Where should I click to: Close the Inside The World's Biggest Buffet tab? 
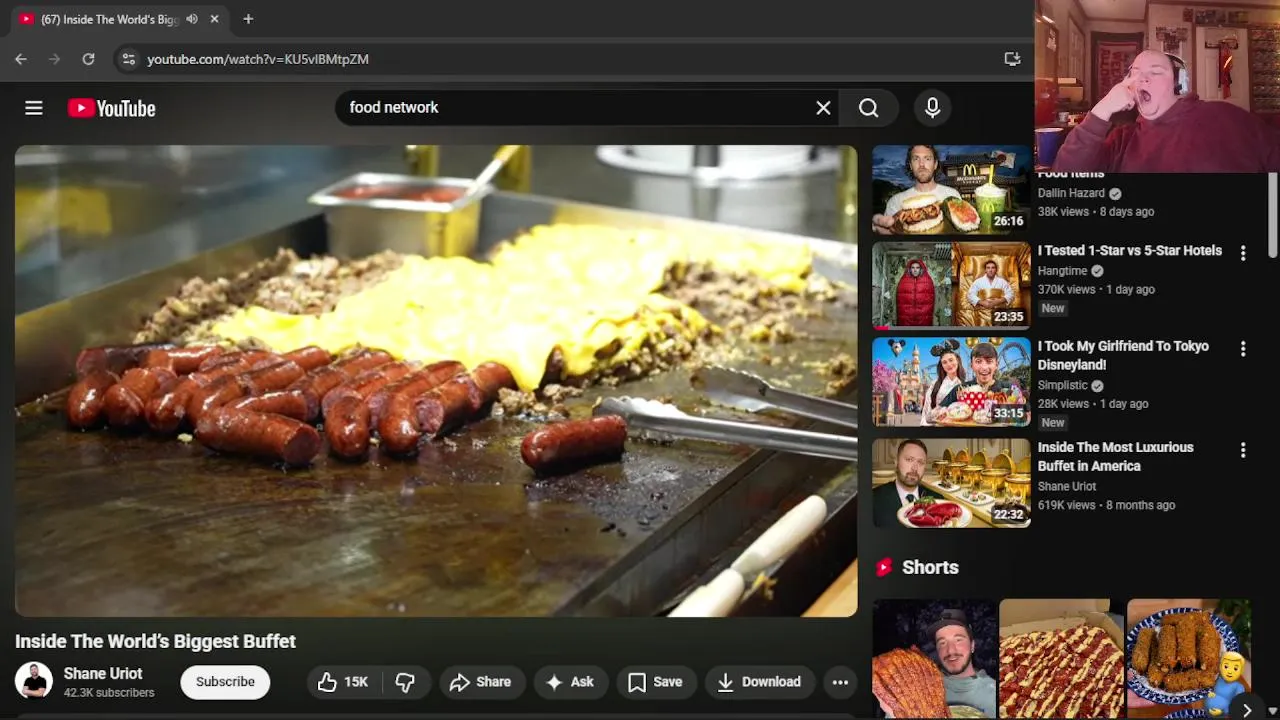pos(214,19)
